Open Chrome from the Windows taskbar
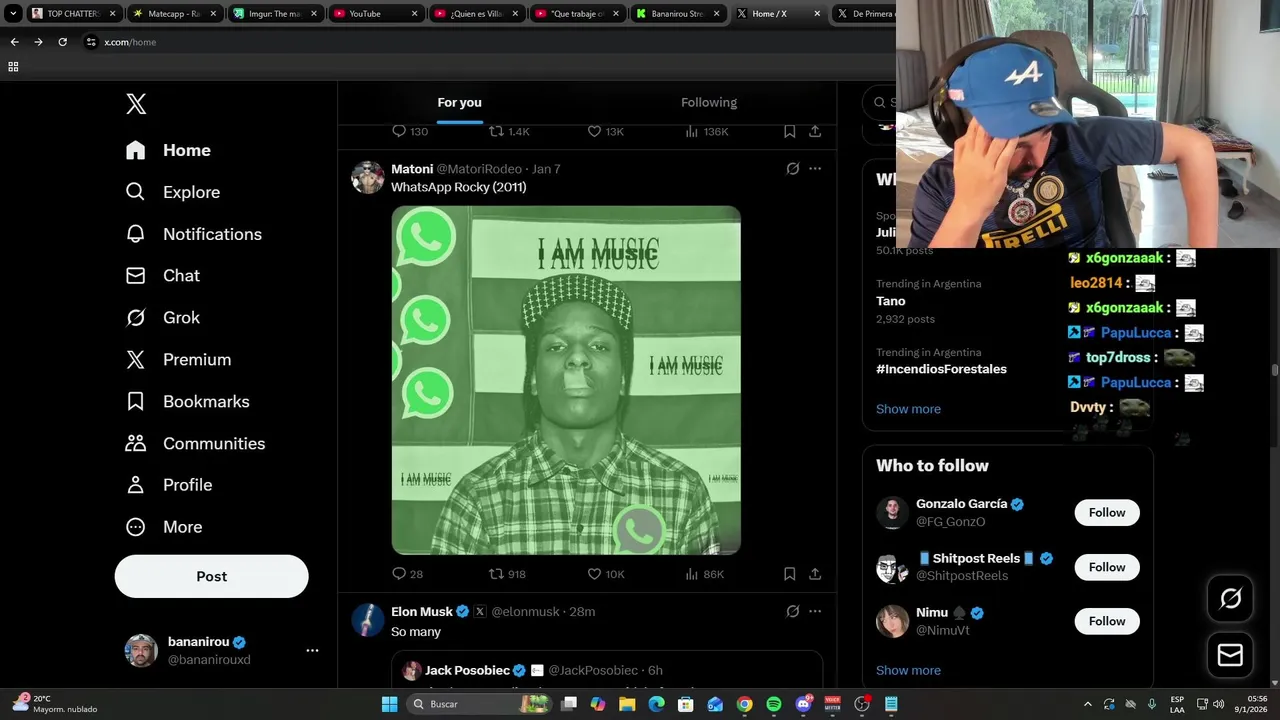Viewport: 1280px width, 720px height. (745, 704)
